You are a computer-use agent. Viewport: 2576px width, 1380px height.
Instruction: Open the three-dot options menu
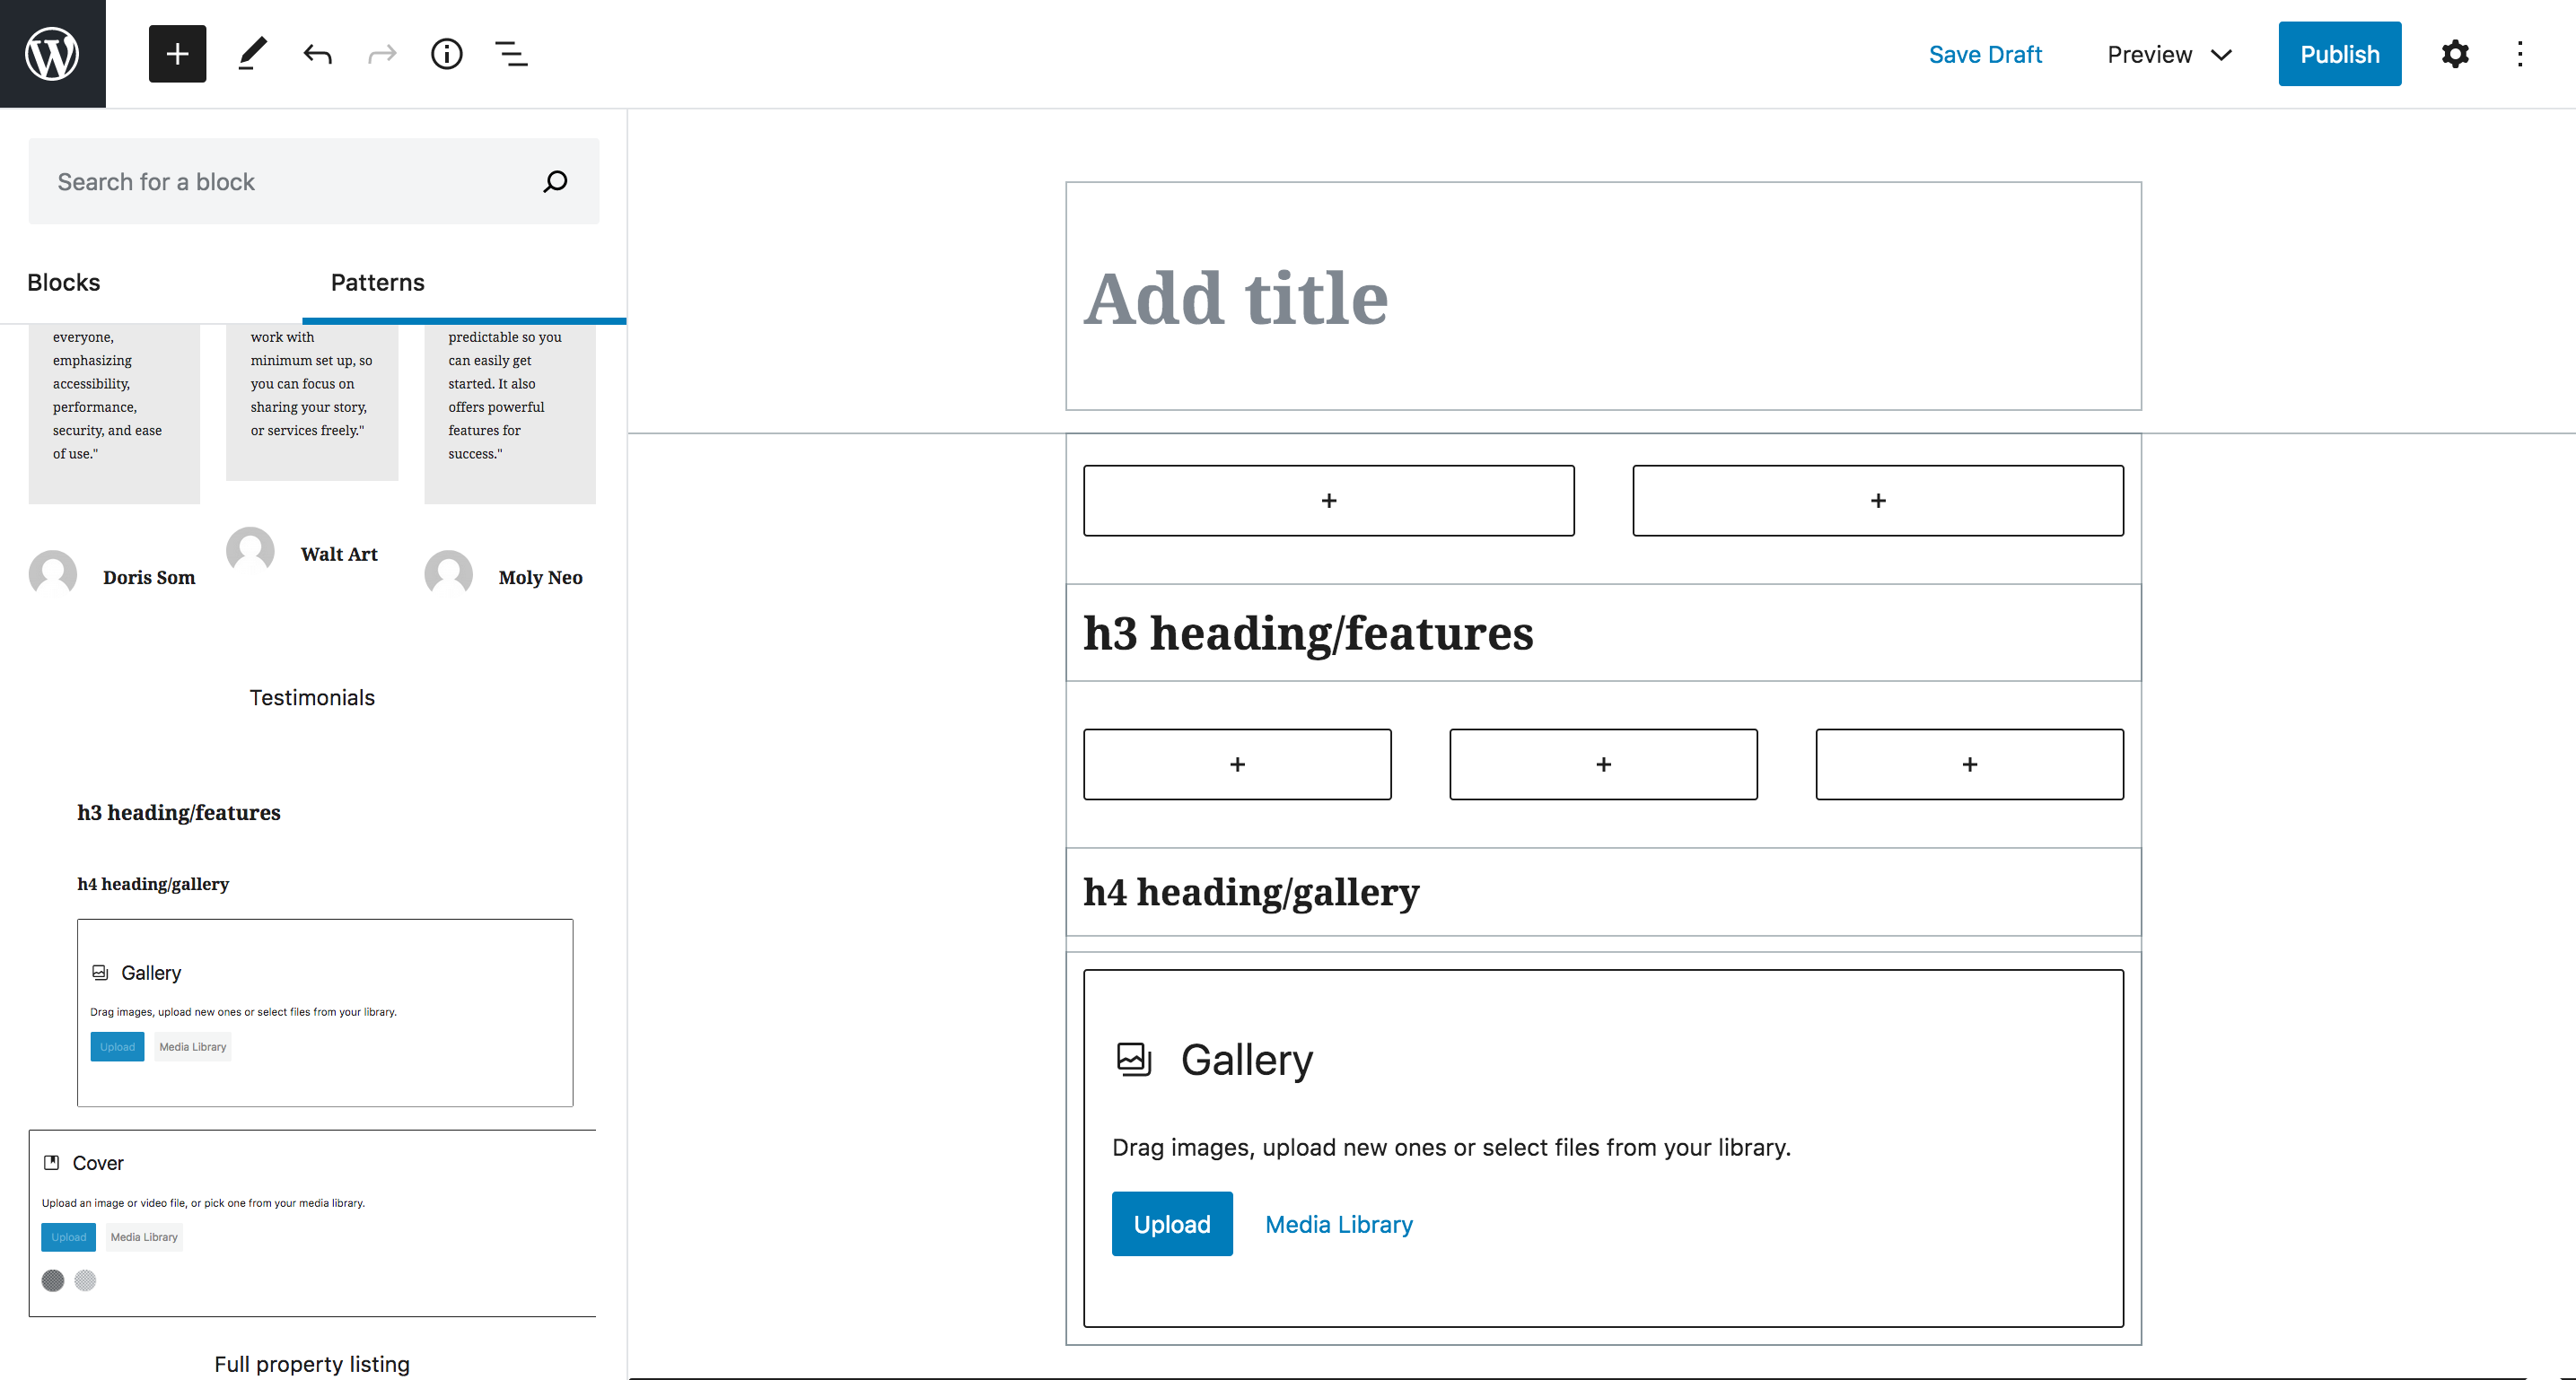(x=2520, y=54)
